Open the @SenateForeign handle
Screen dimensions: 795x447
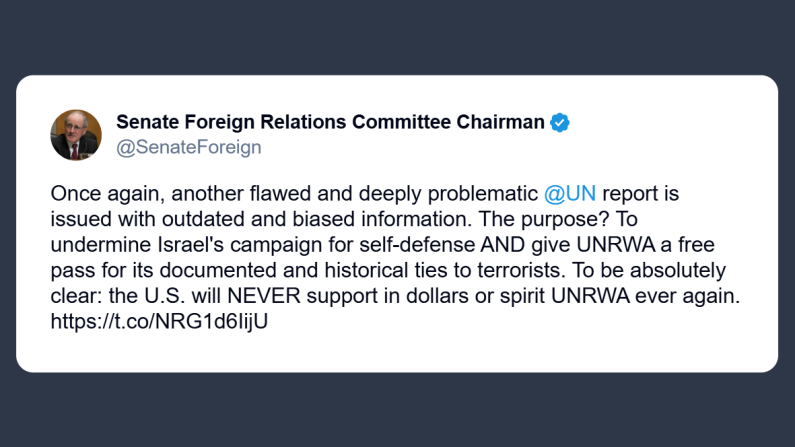189,148
